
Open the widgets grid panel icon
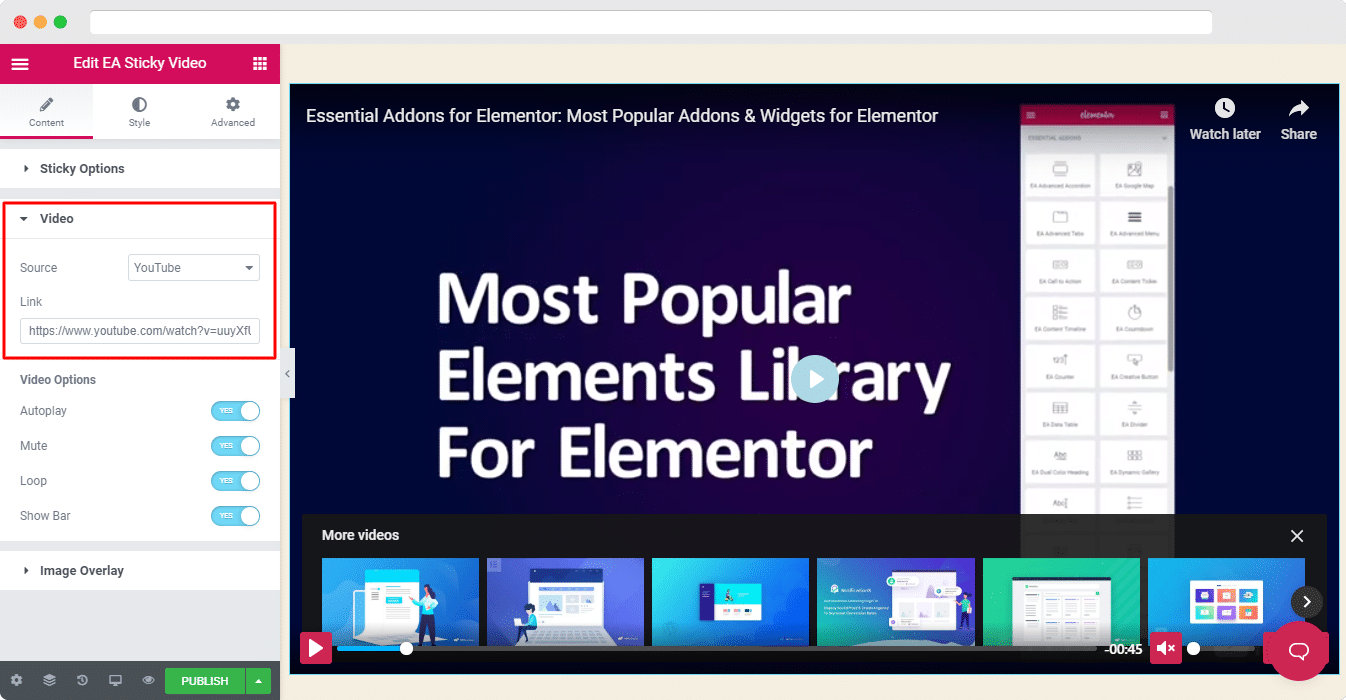[x=260, y=63]
